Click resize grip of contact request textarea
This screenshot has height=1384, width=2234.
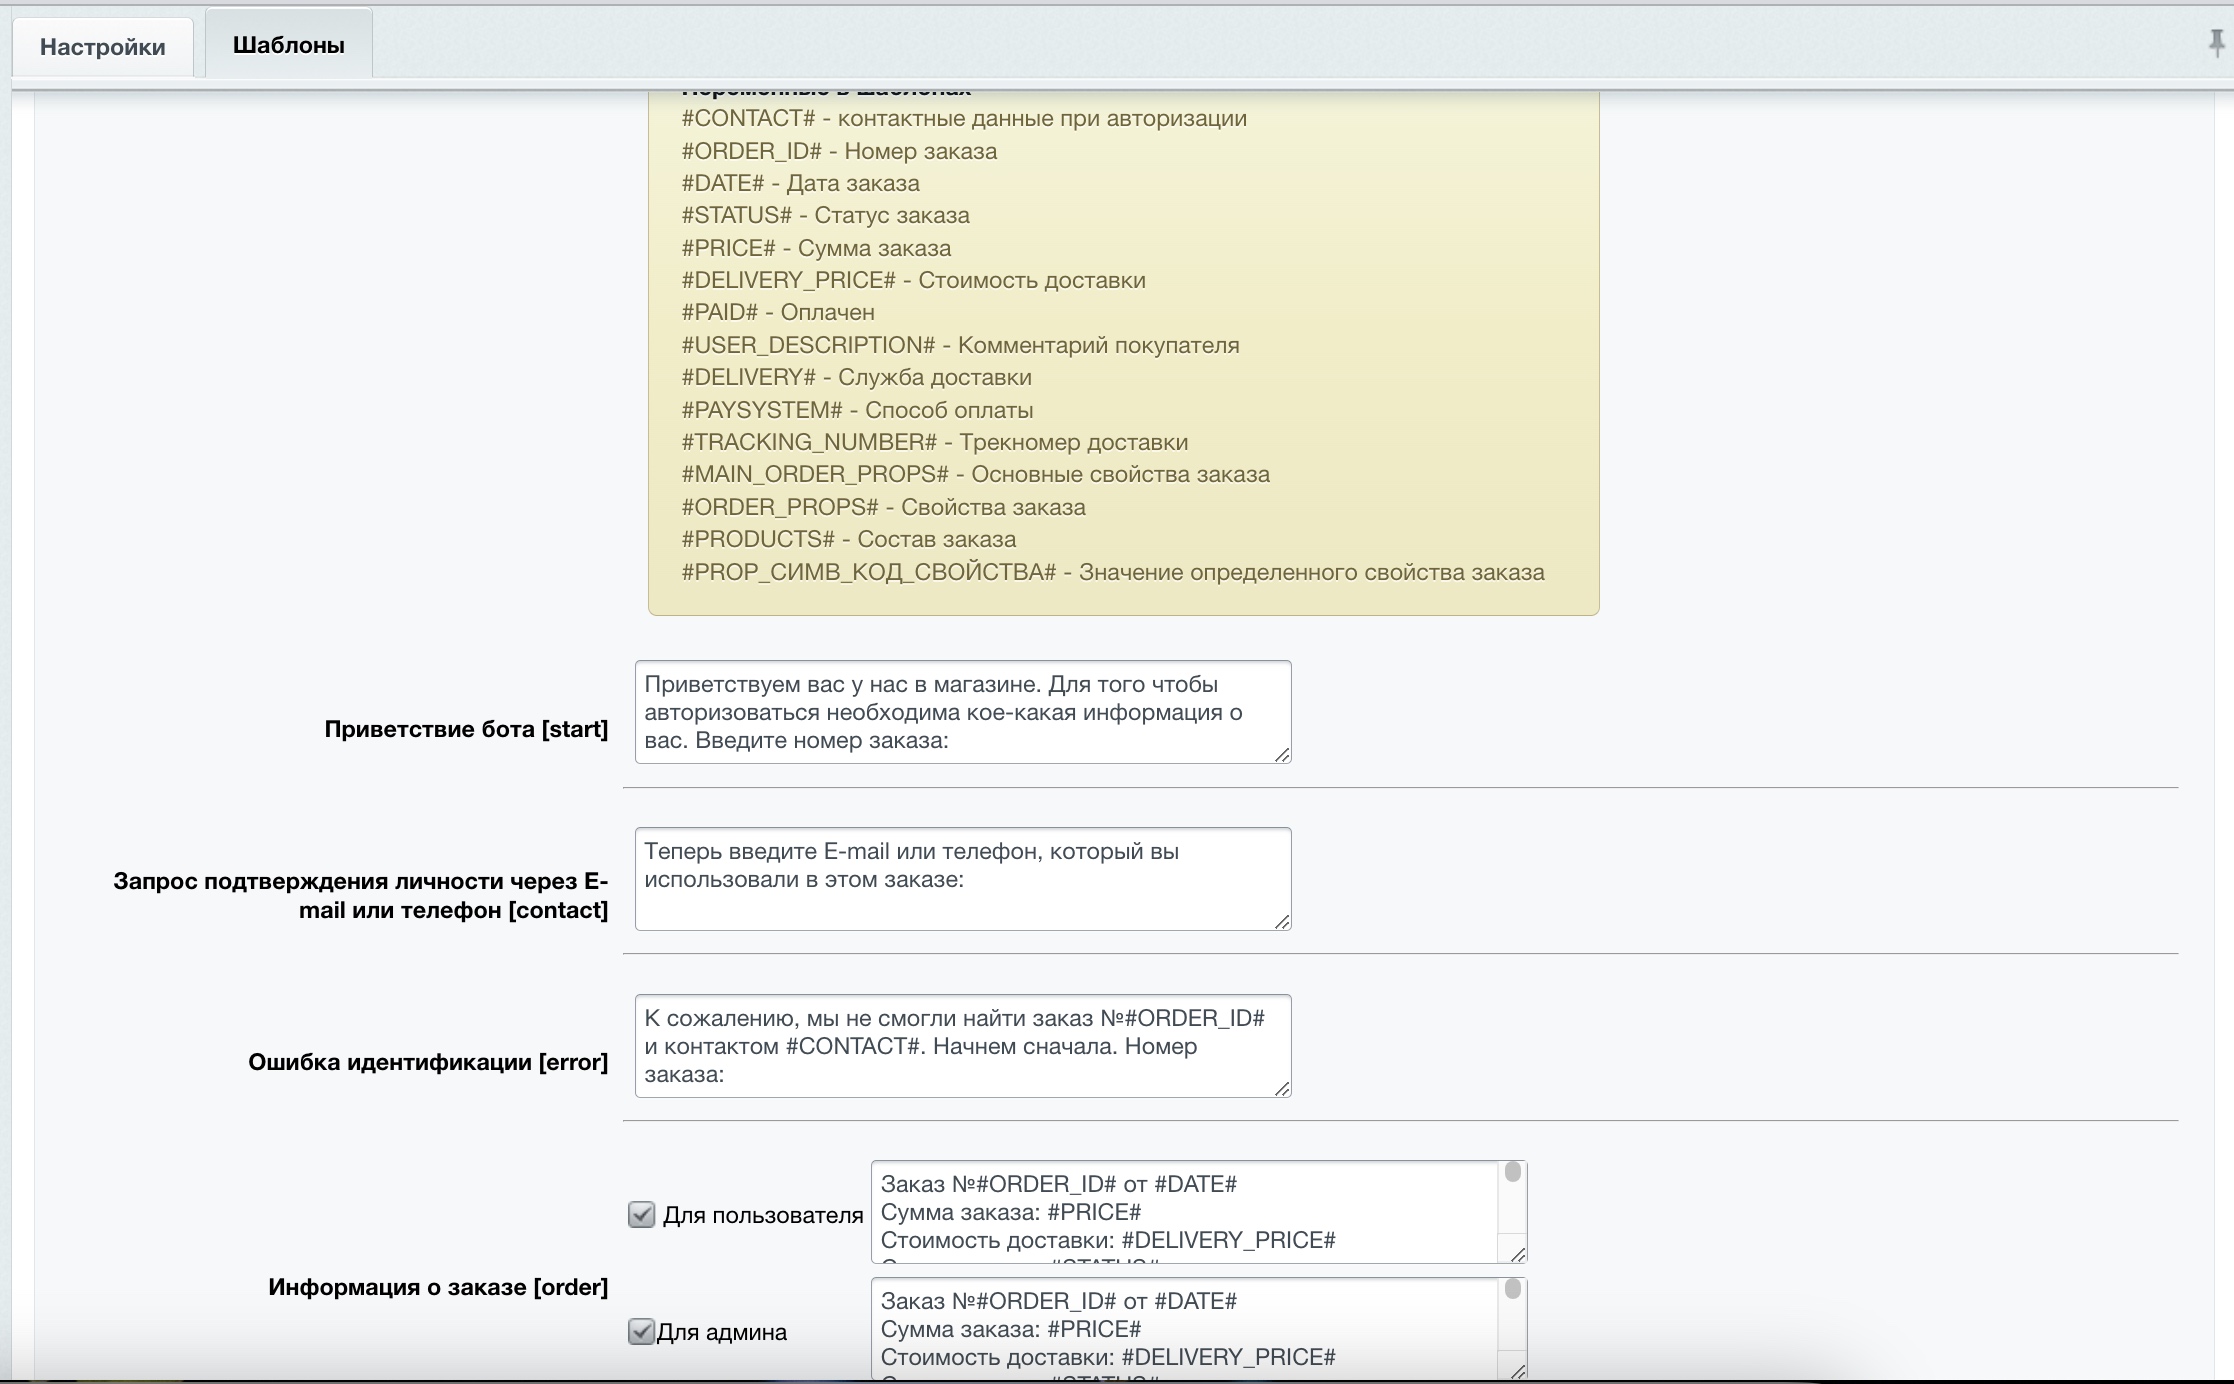[1282, 922]
